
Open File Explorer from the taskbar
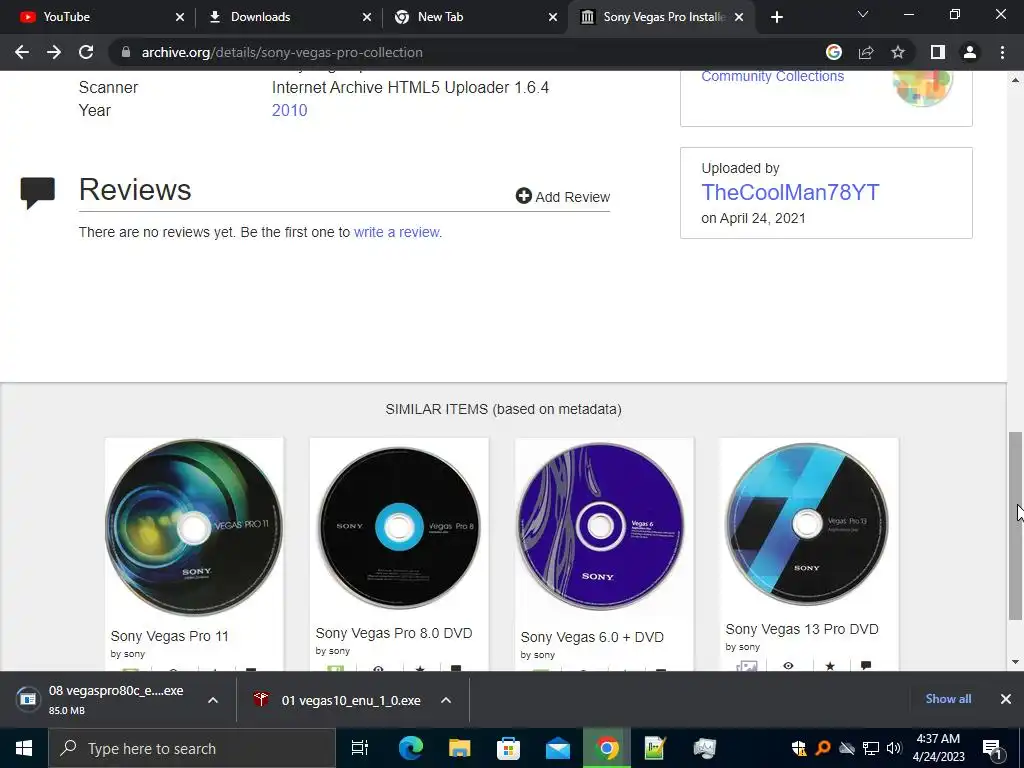tap(460, 748)
